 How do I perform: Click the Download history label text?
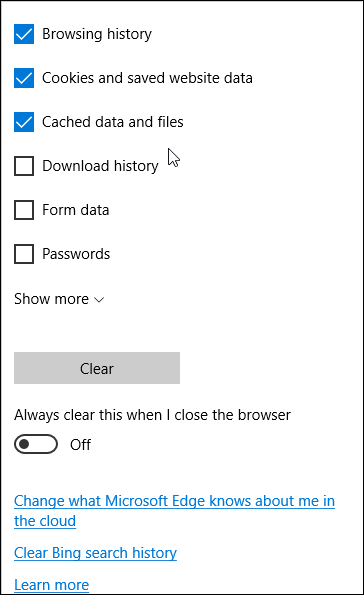(100, 166)
